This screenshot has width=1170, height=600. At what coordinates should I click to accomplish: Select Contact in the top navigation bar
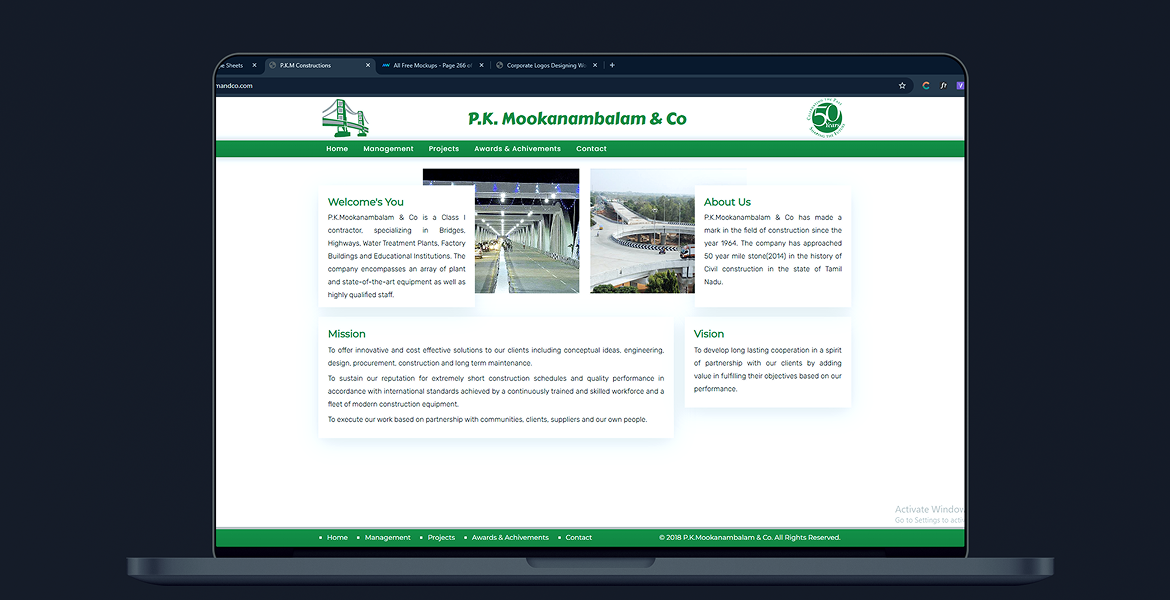tap(591, 149)
